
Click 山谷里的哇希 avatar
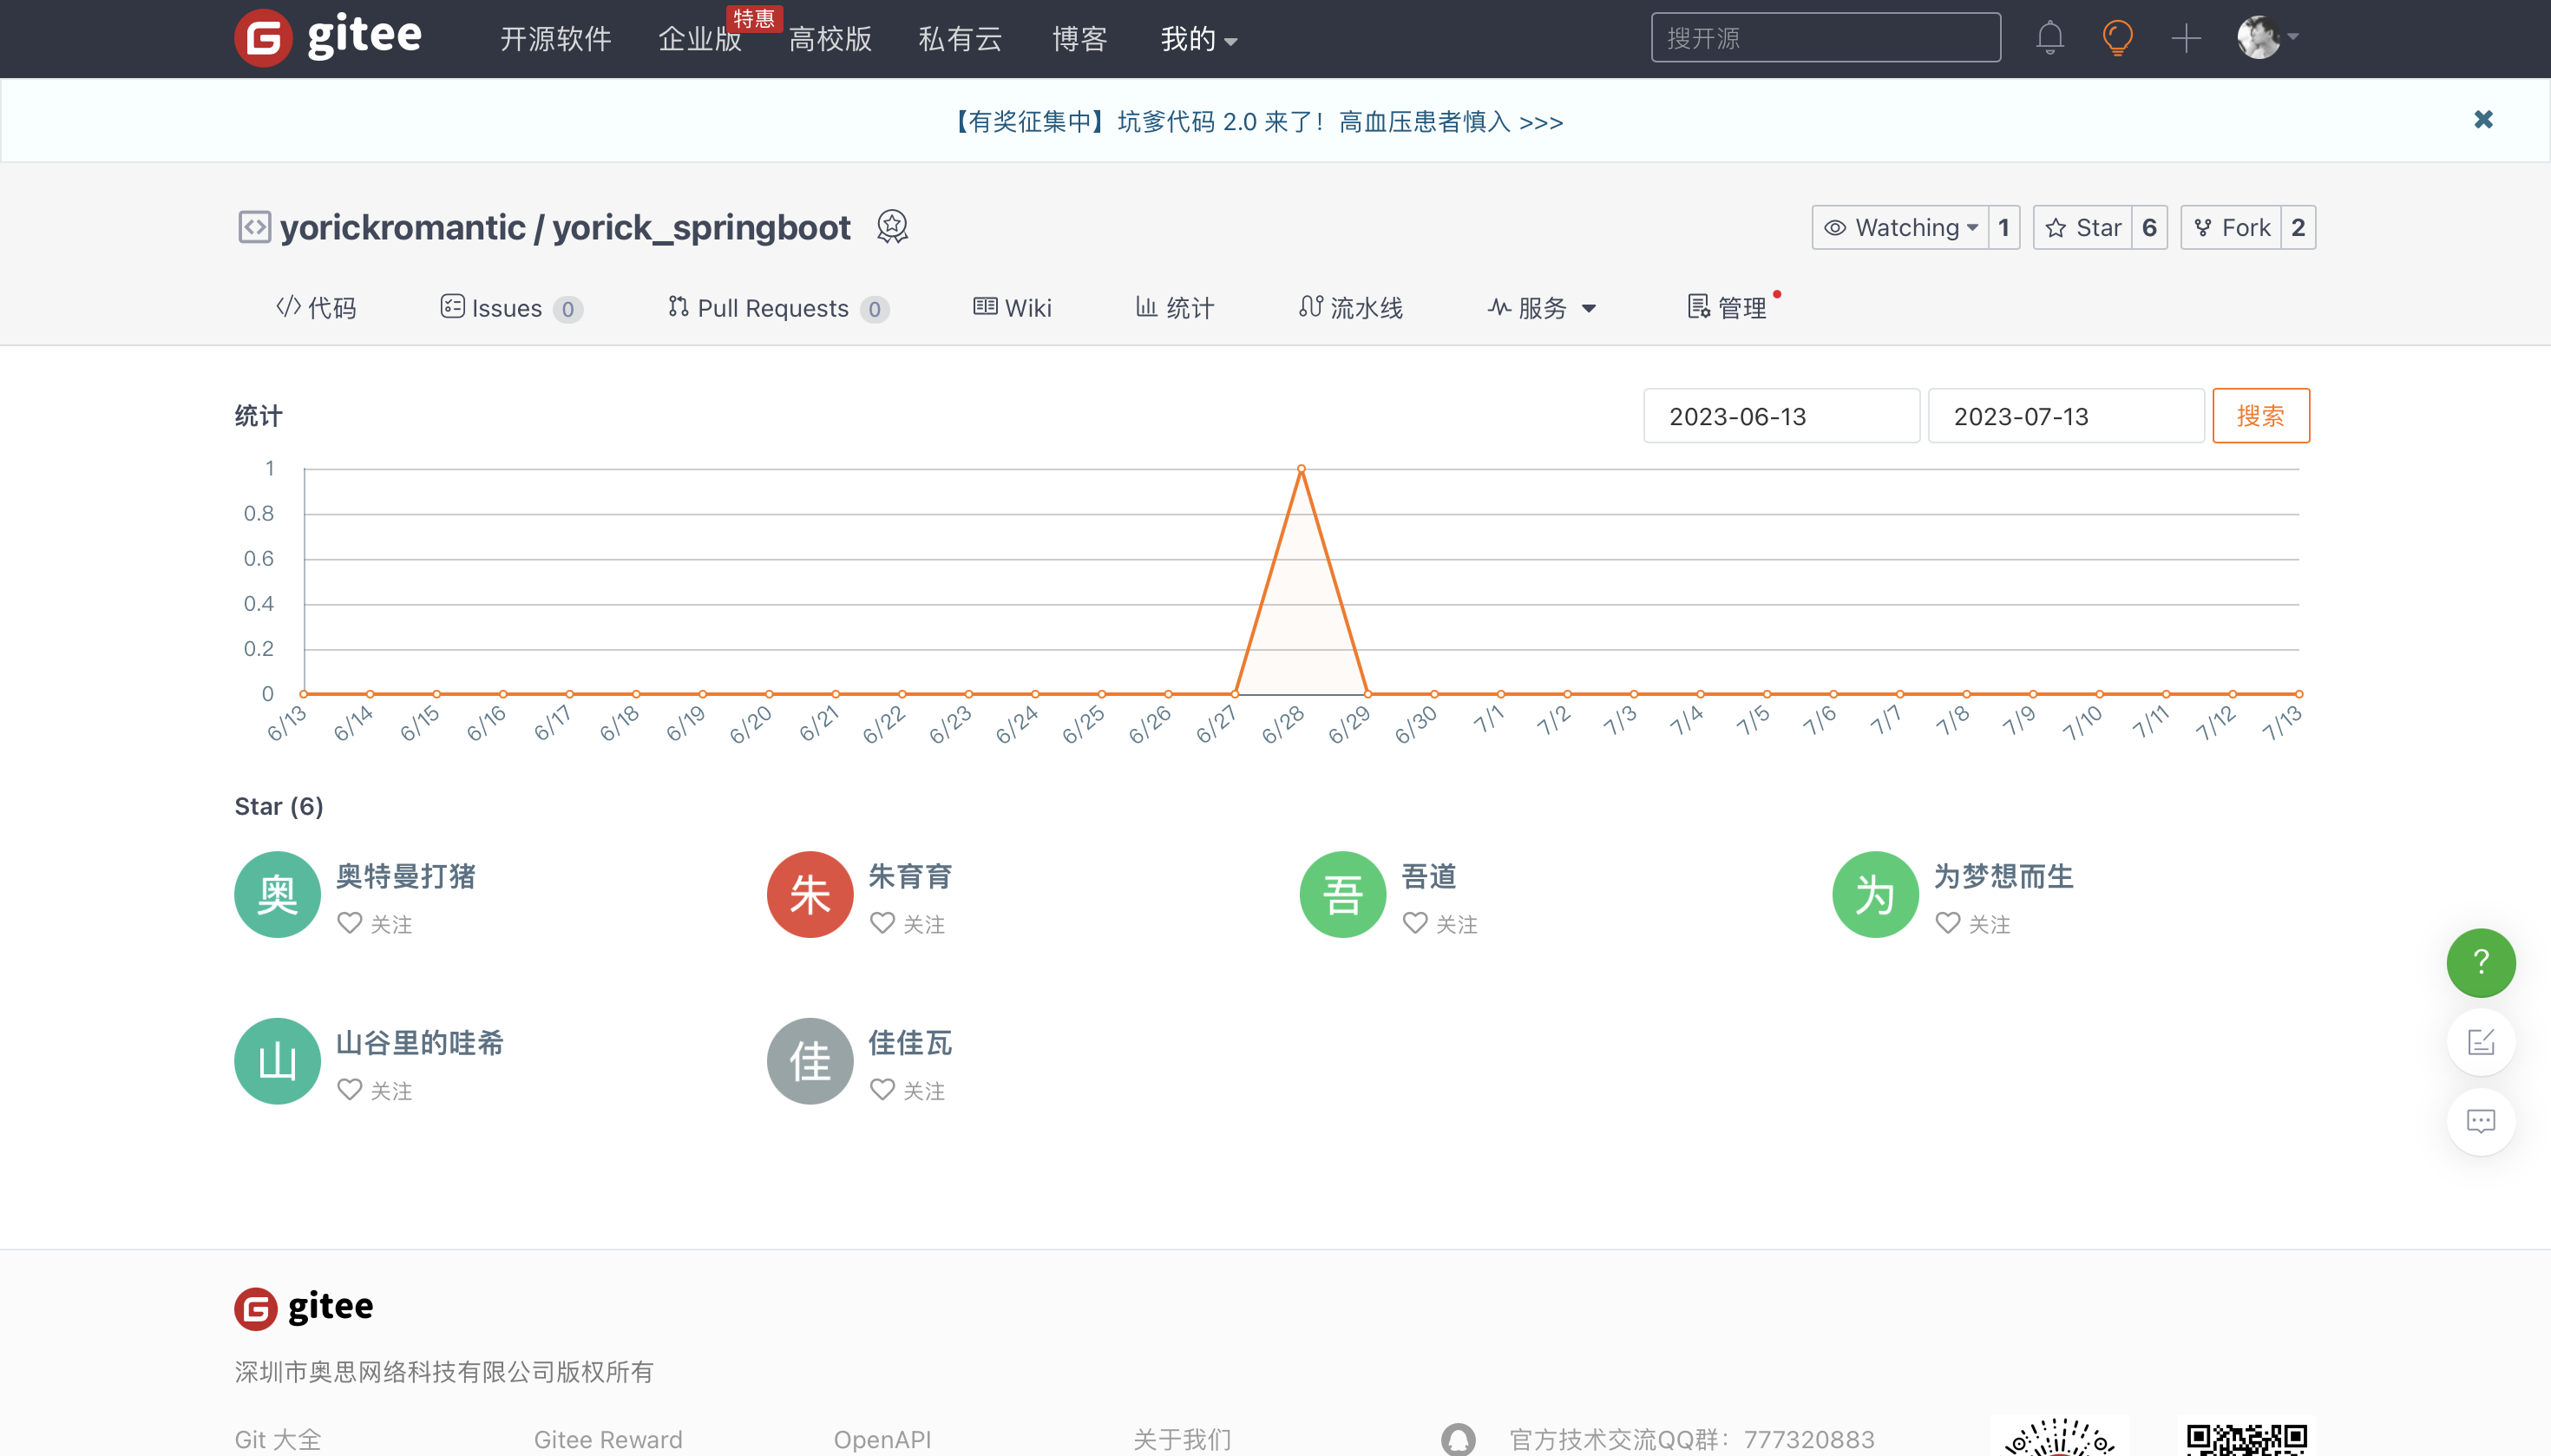(x=277, y=1061)
